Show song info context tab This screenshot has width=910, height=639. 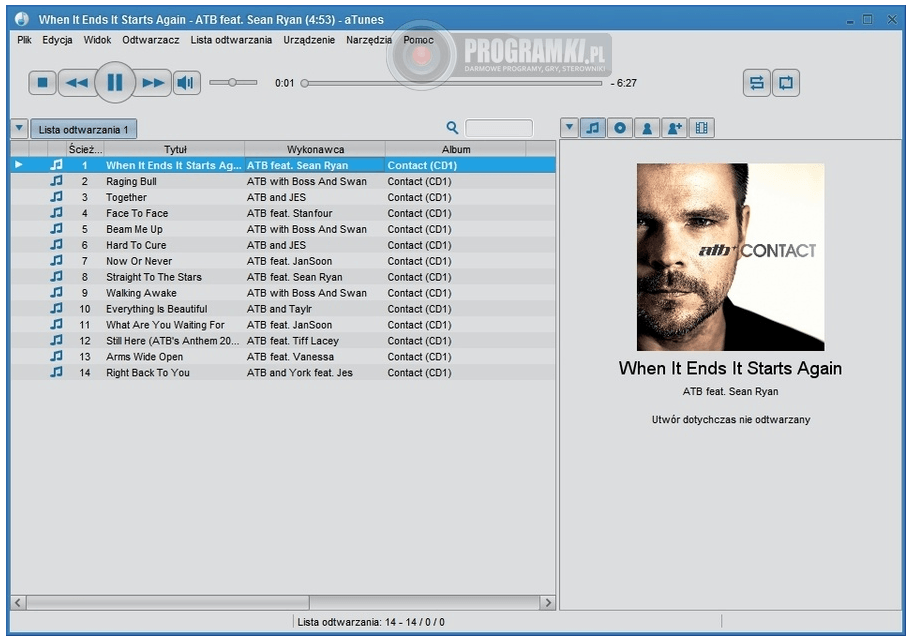[593, 128]
